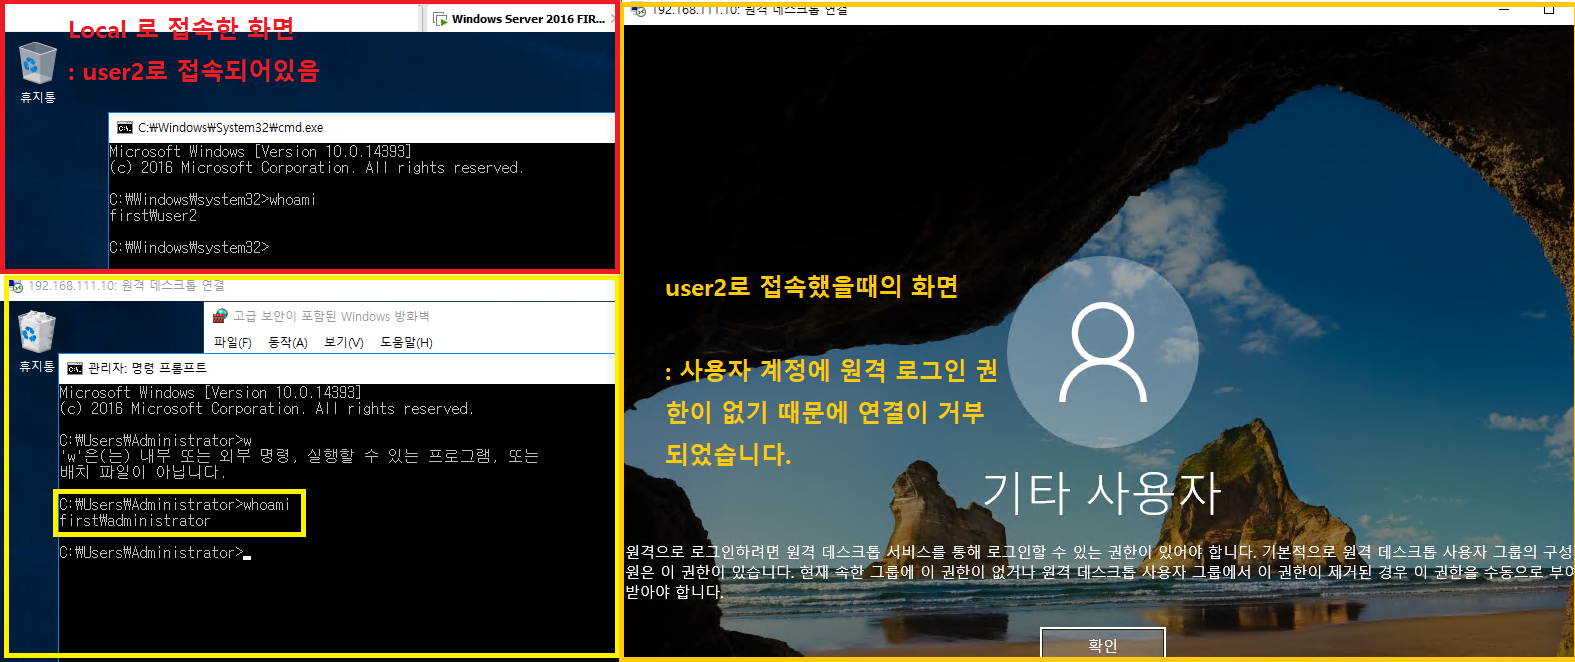Image resolution: width=1575 pixels, height=662 pixels.
Task: Open the 보기(V) menu in firewall window
Action: (344, 342)
